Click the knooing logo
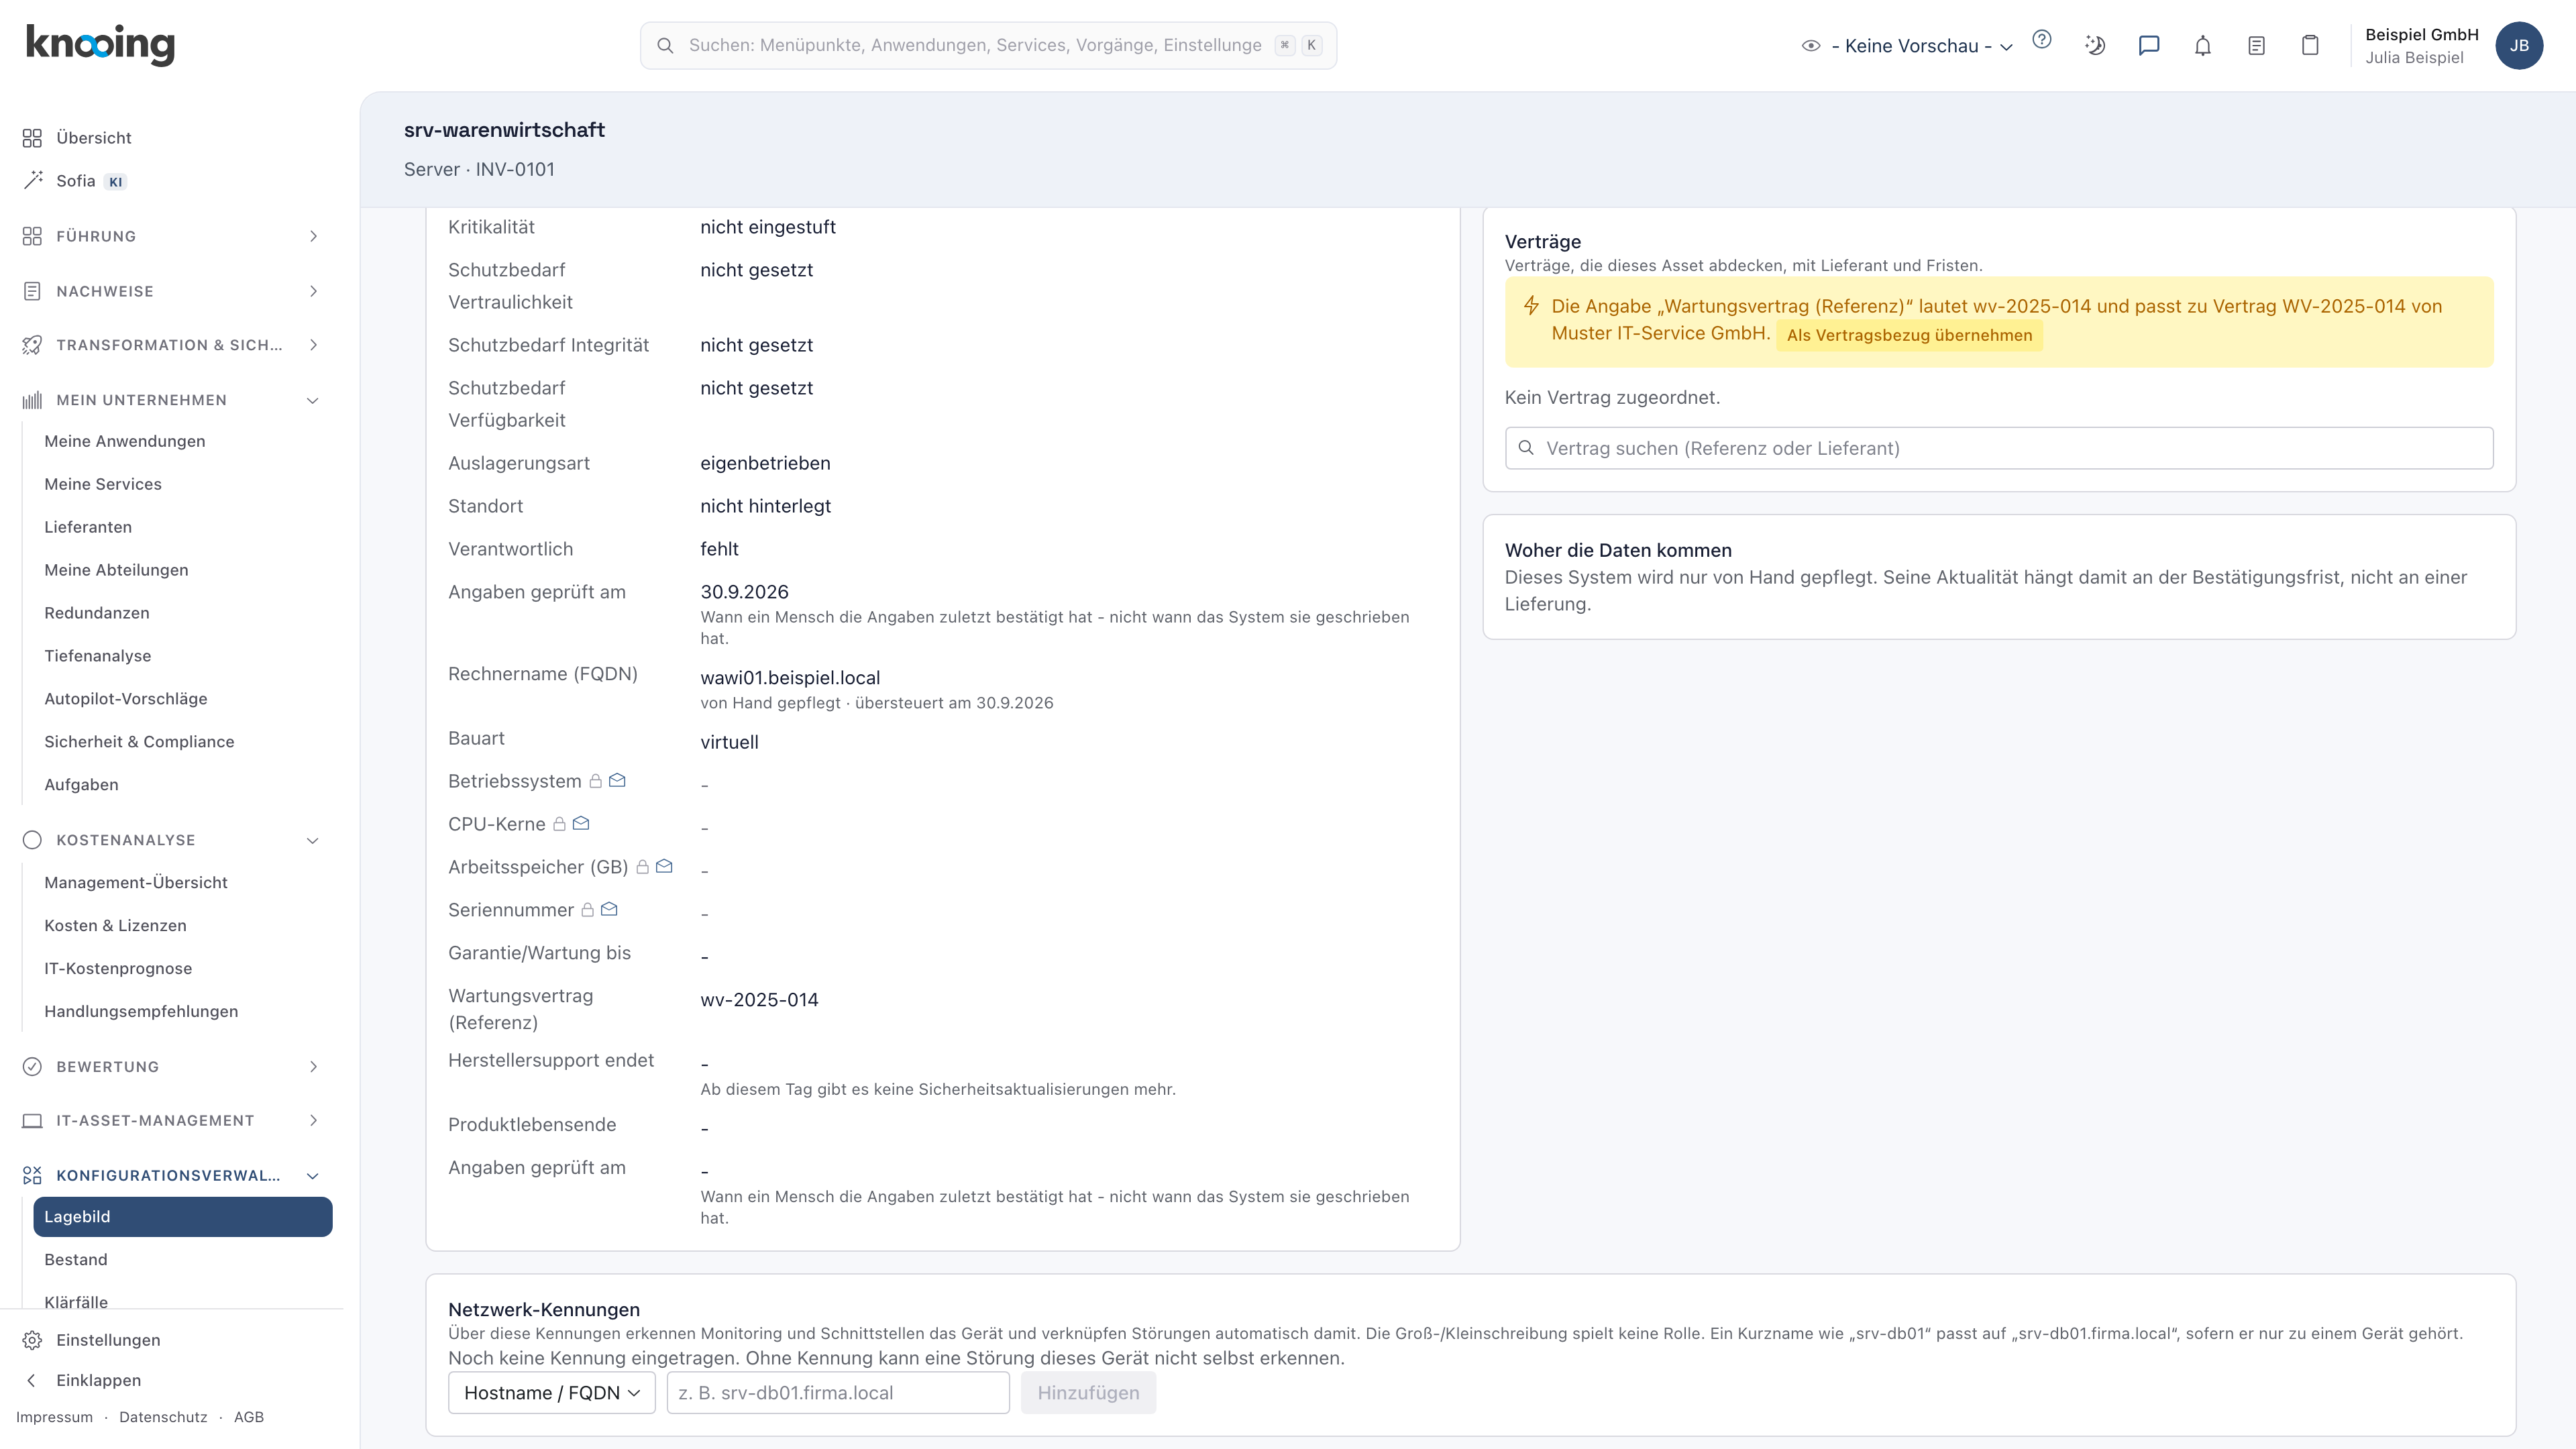Screen dimensions: 2576x1449 point(100,45)
